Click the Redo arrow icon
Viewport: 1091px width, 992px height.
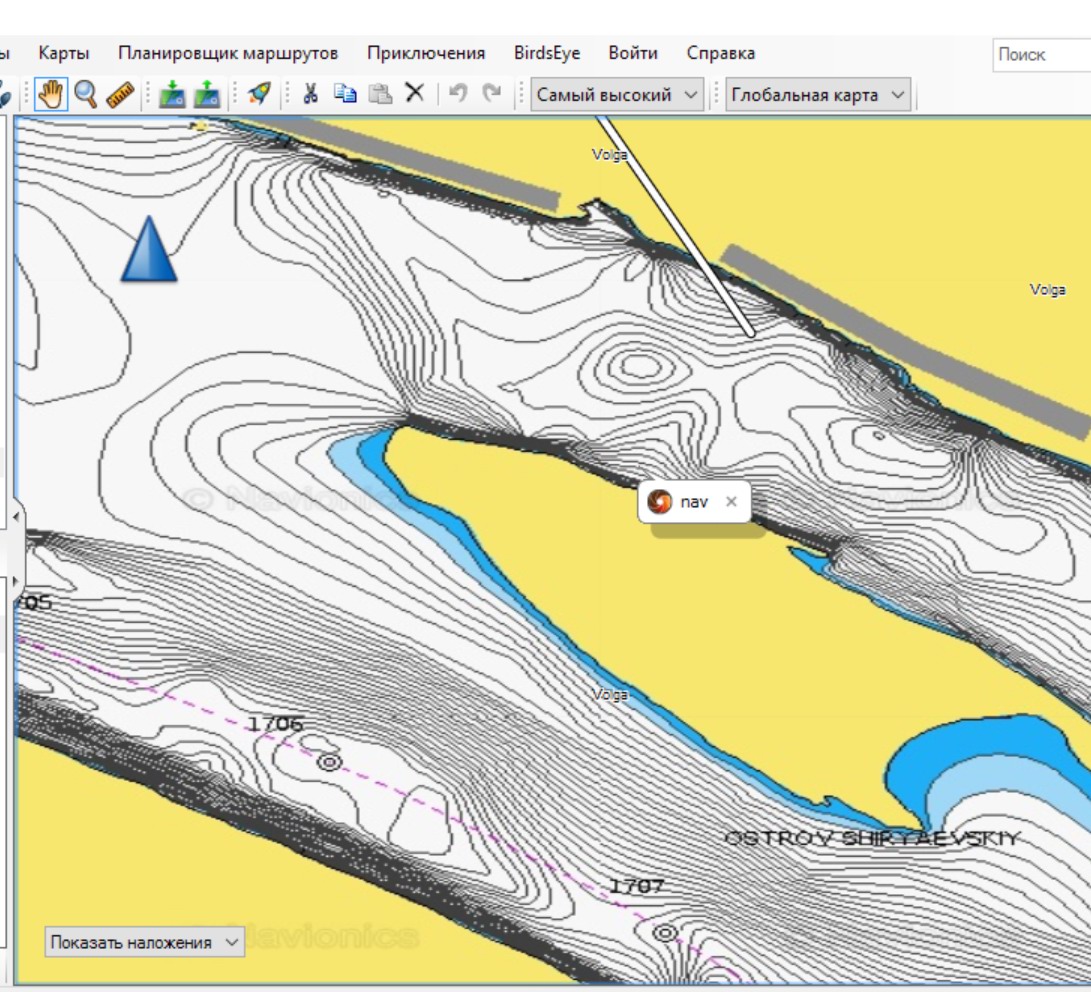pyautogui.click(x=492, y=94)
